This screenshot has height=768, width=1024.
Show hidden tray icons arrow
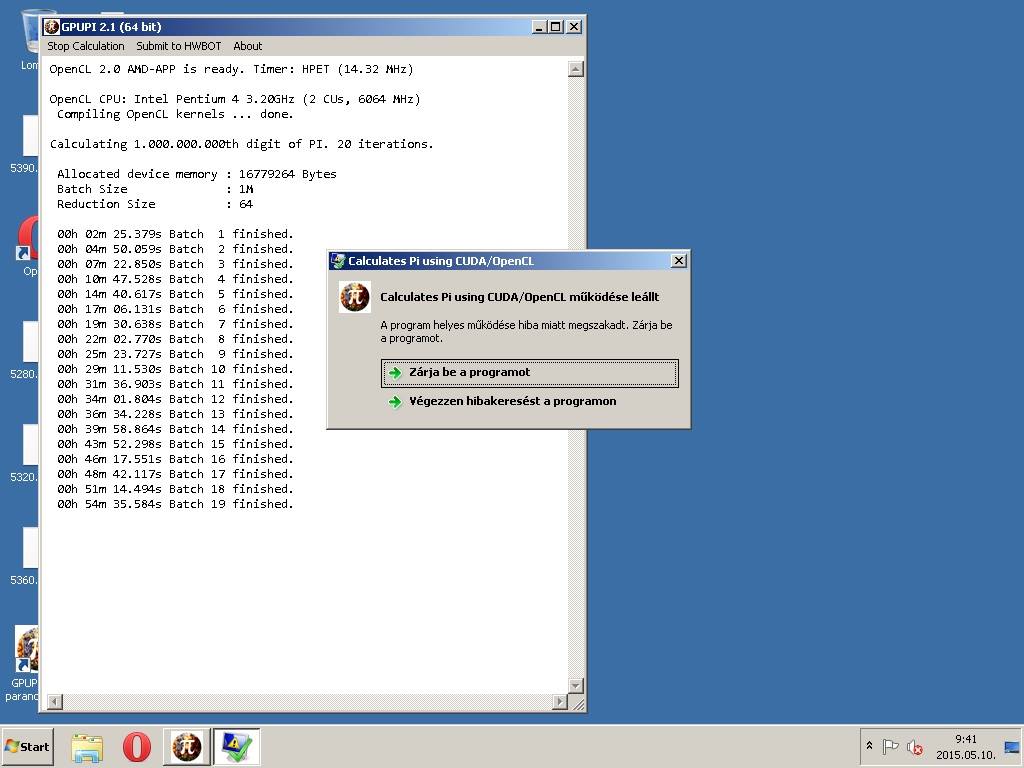[x=869, y=746]
